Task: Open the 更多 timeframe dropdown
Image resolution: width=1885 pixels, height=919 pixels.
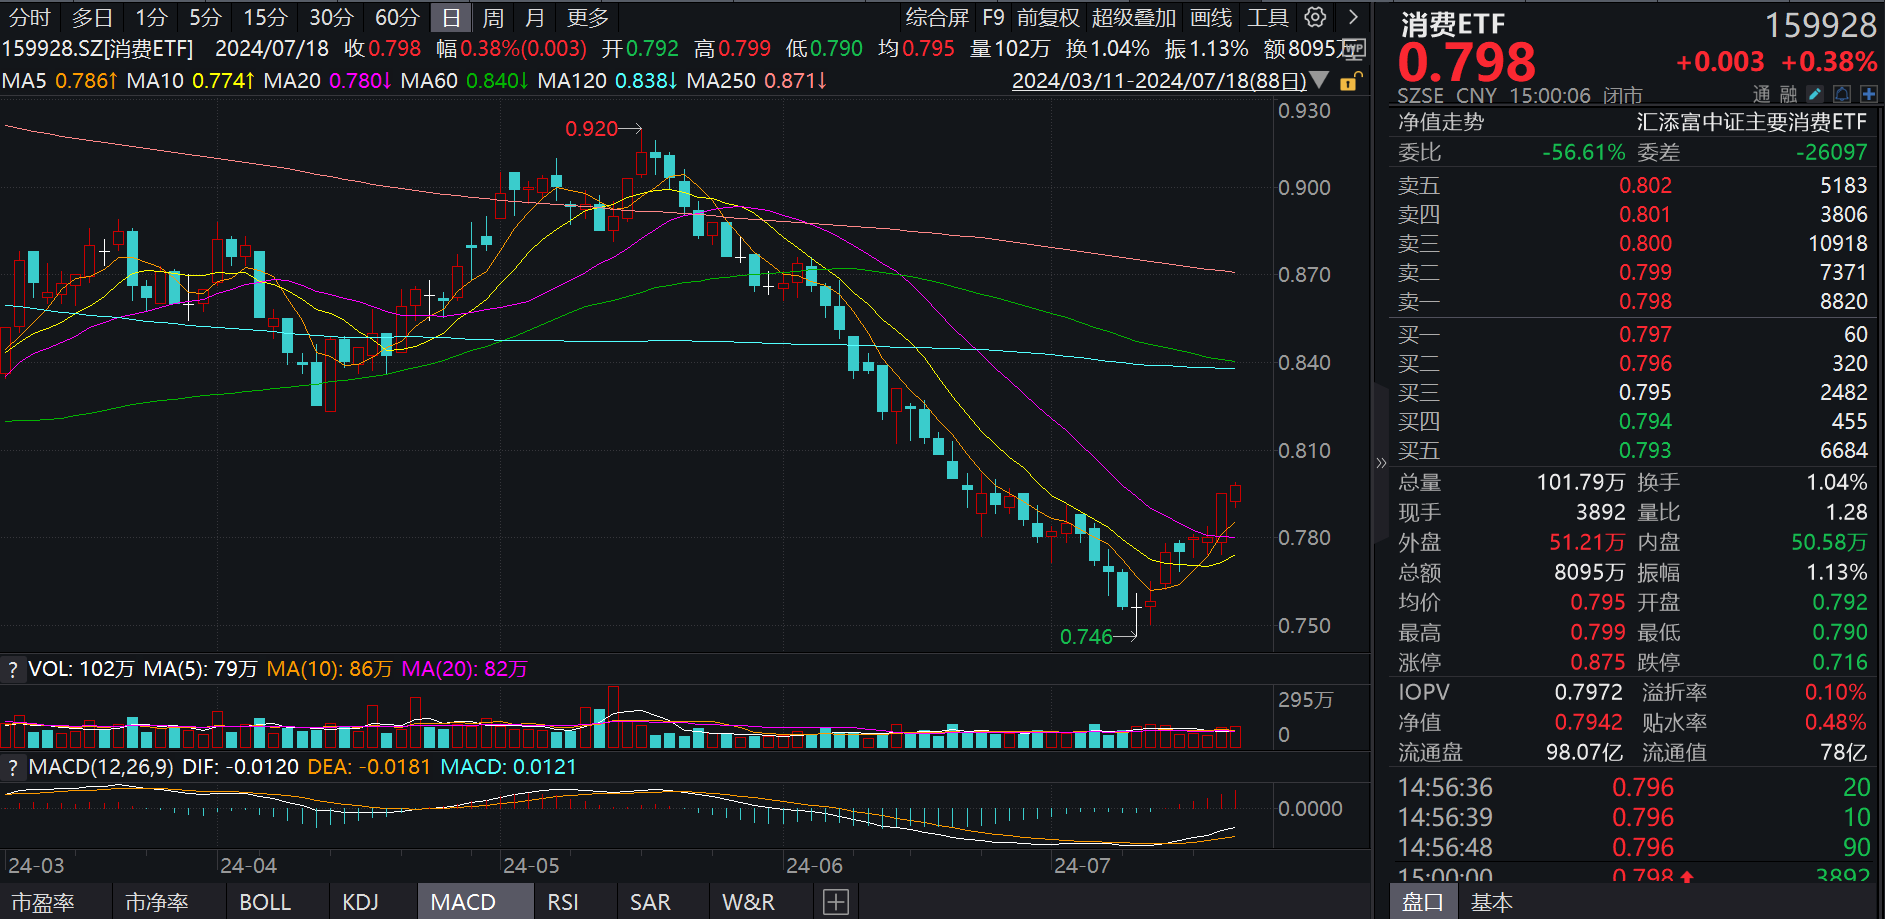Action: (585, 17)
